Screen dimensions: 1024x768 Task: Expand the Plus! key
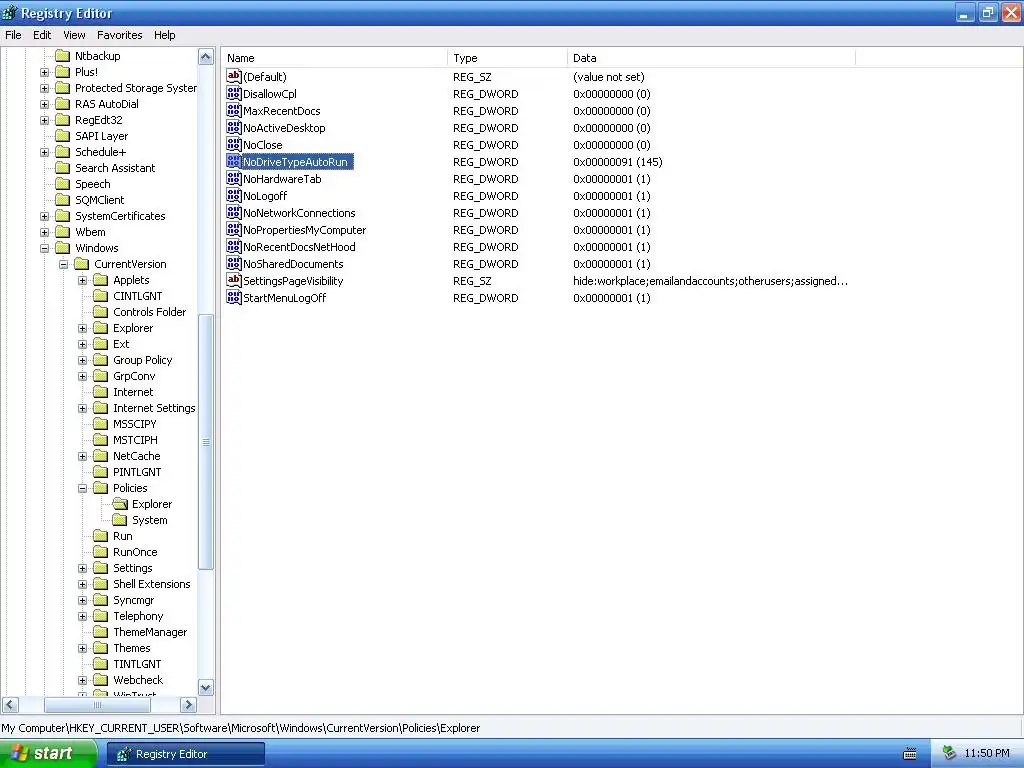(44, 72)
